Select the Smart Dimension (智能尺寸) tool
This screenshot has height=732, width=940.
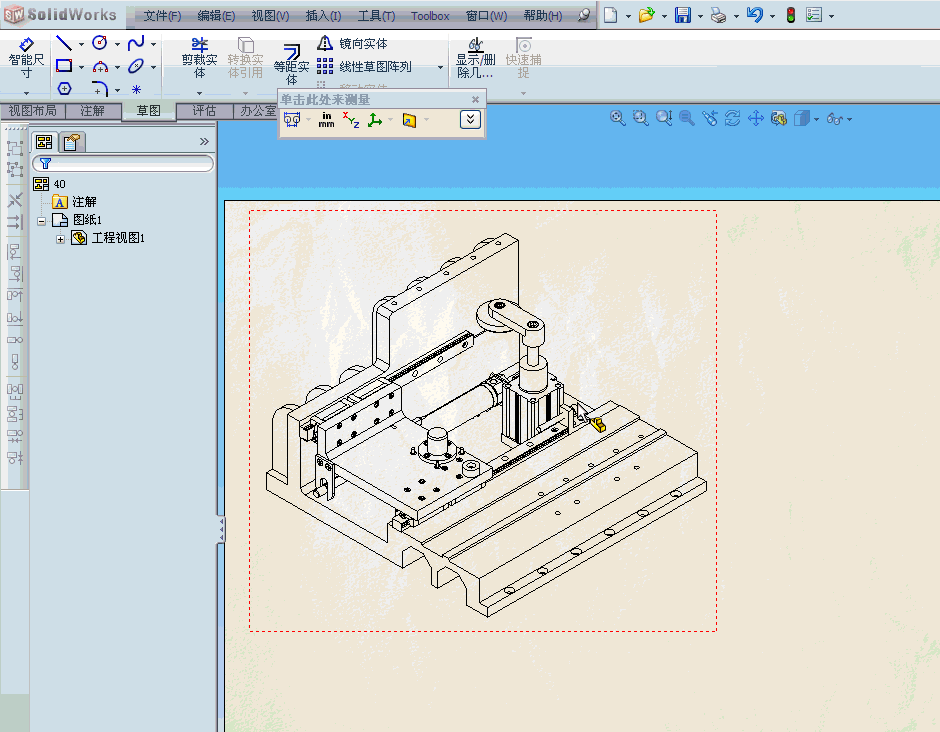[x=26, y=58]
